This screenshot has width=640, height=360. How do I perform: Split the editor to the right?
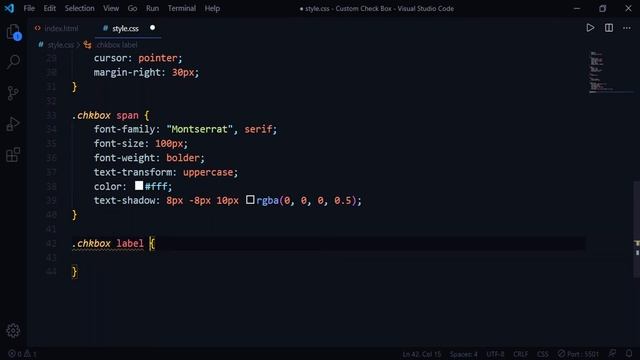point(609,28)
